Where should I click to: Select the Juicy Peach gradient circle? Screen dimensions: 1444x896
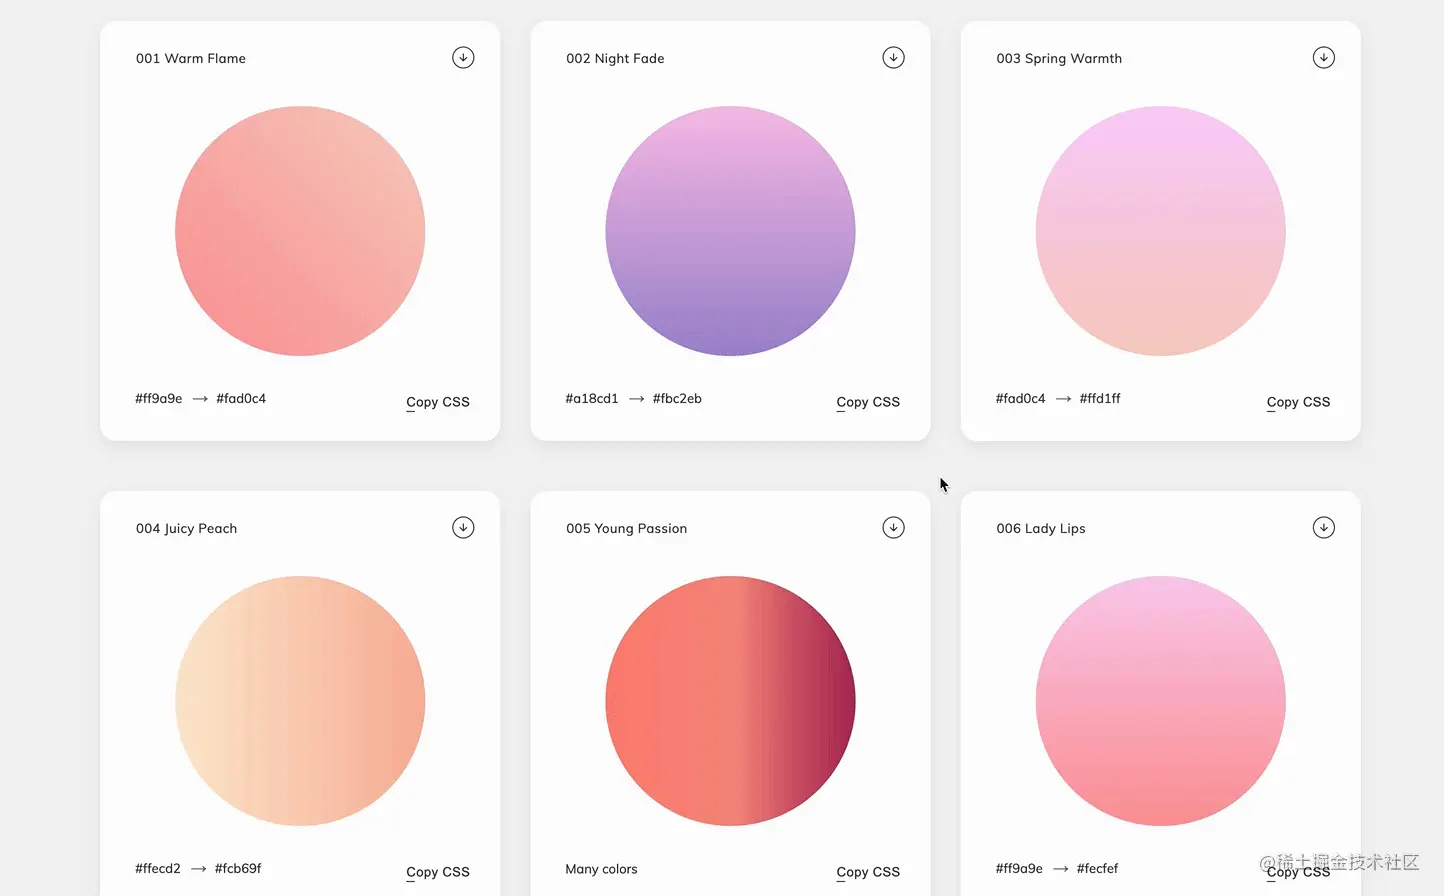(300, 701)
